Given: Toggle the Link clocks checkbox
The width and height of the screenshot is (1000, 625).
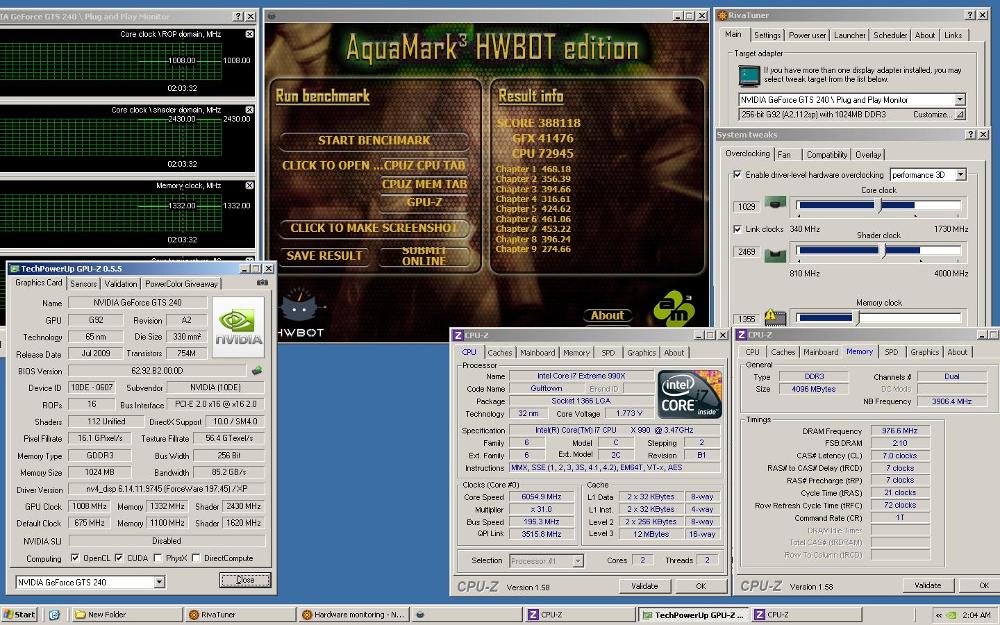Looking at the screenshot, I should coord(737,229).
